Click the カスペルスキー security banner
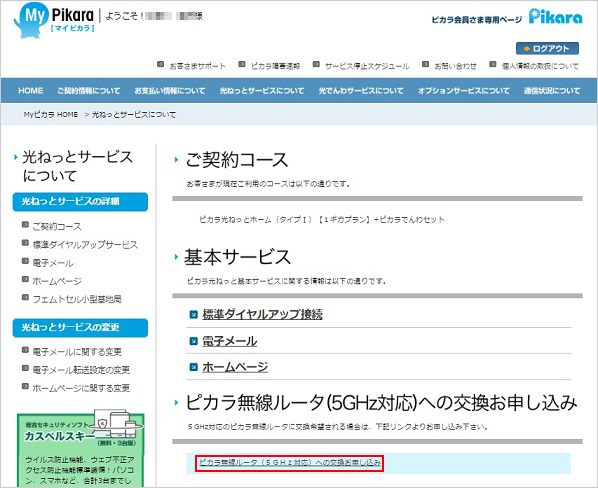Screen dimensions: 598x488 coord(81,448)
